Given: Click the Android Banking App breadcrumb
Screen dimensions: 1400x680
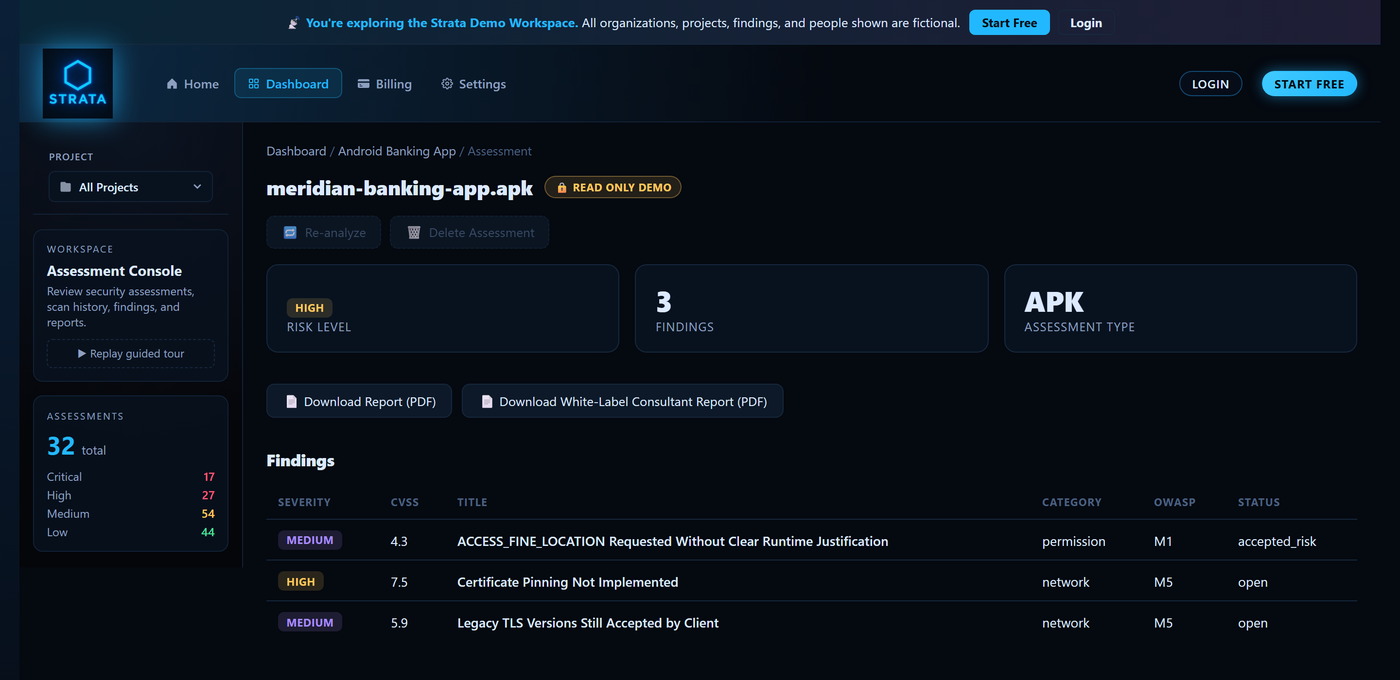Looking at the screenshot, I should point(397,151).
